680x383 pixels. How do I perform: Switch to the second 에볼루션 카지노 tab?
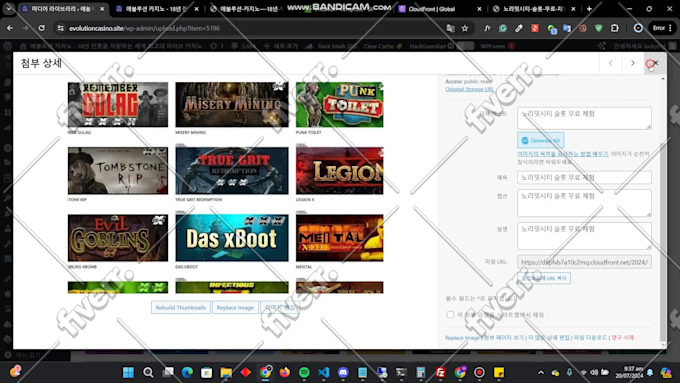157,9
